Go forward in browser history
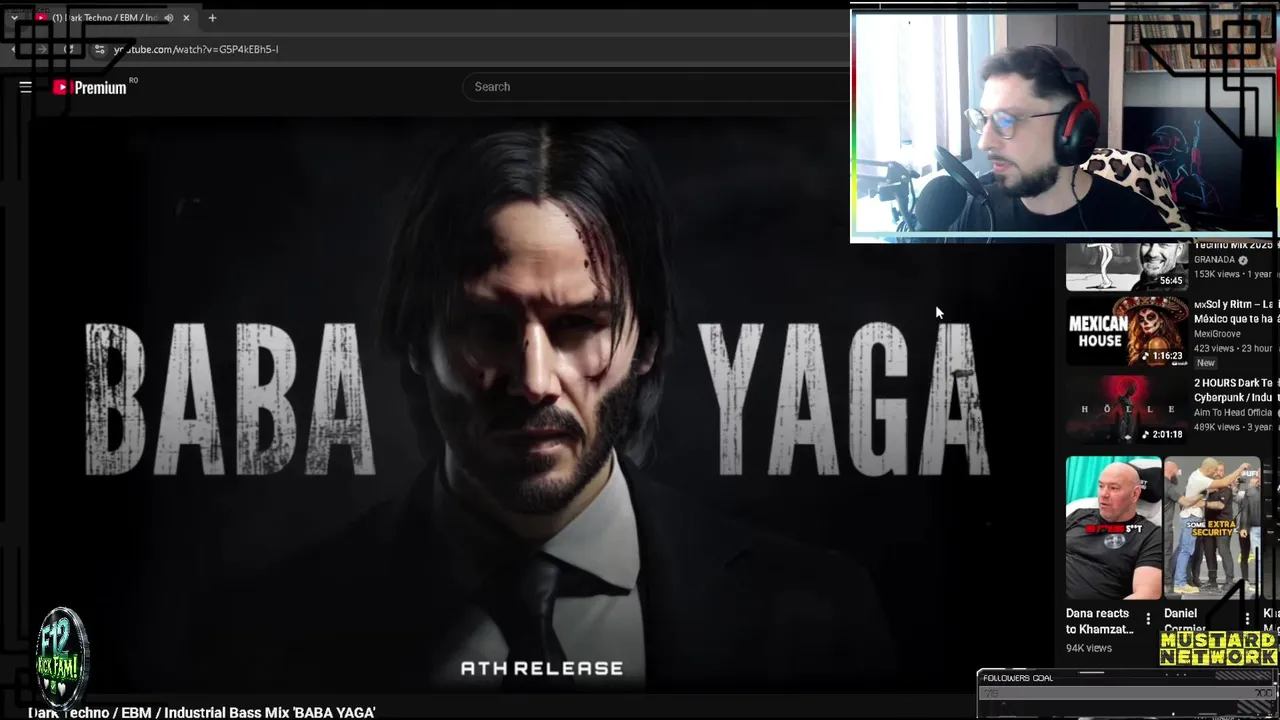Image resolution: width=1280 pixels, height=720 pixels. coord(41,49)
